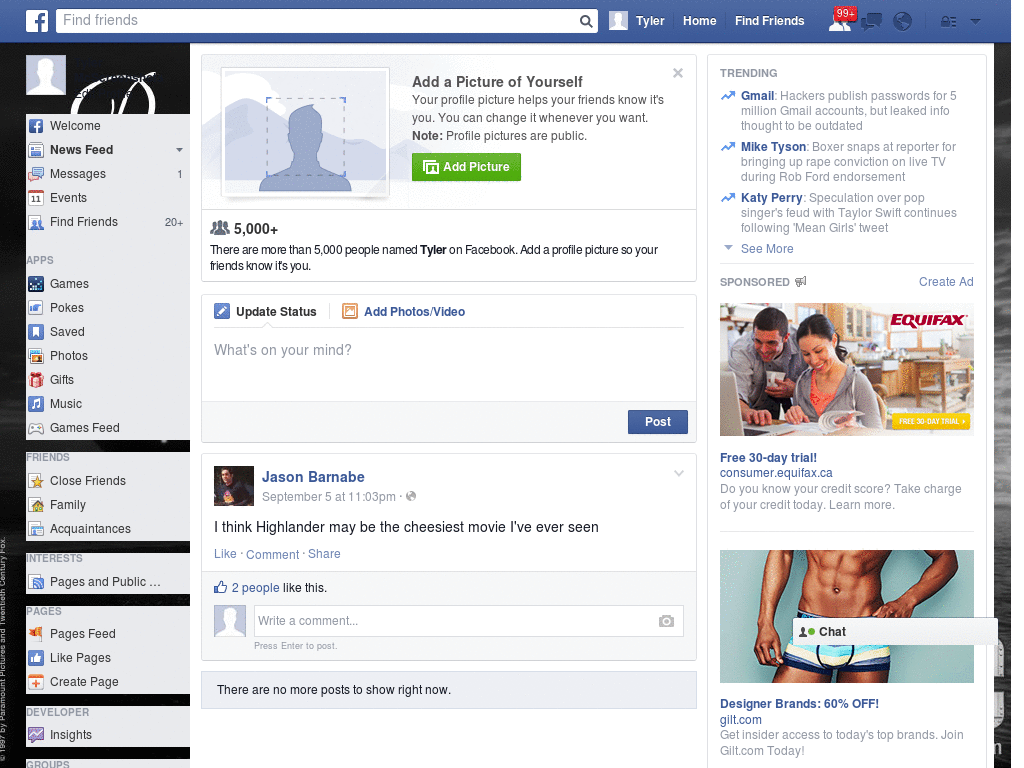Screen dimensions: 1024x768
Task: Open the post options chevron on Jason's post
Action: 679,473
